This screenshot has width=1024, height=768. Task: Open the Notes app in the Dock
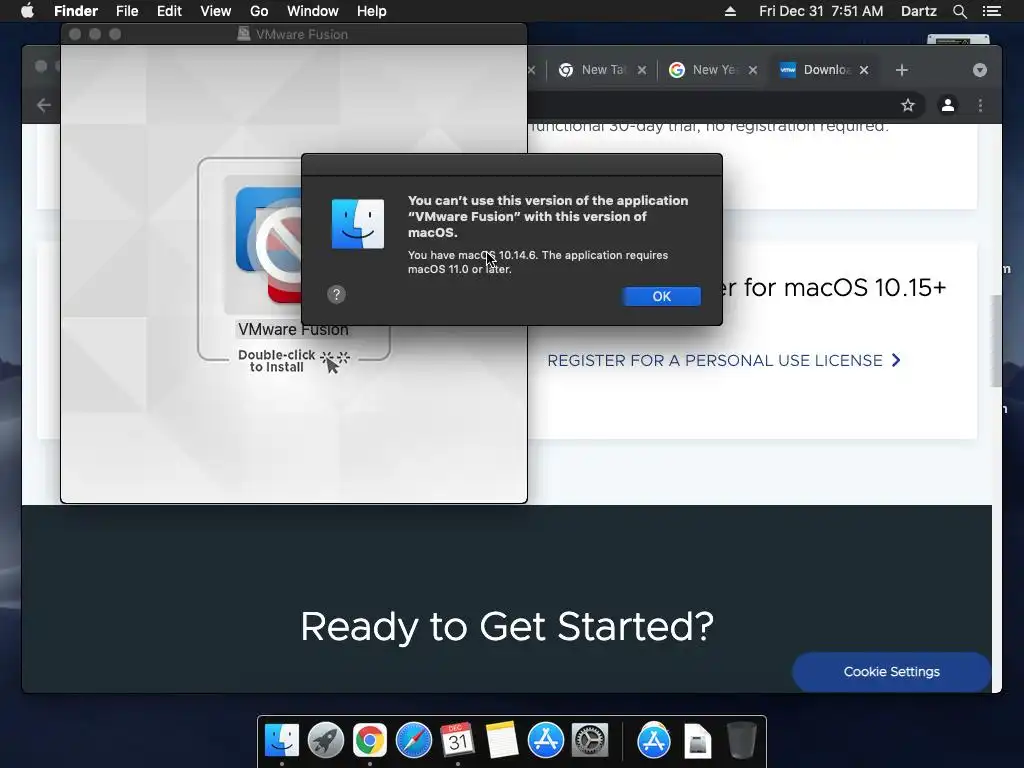click(502, 740)
